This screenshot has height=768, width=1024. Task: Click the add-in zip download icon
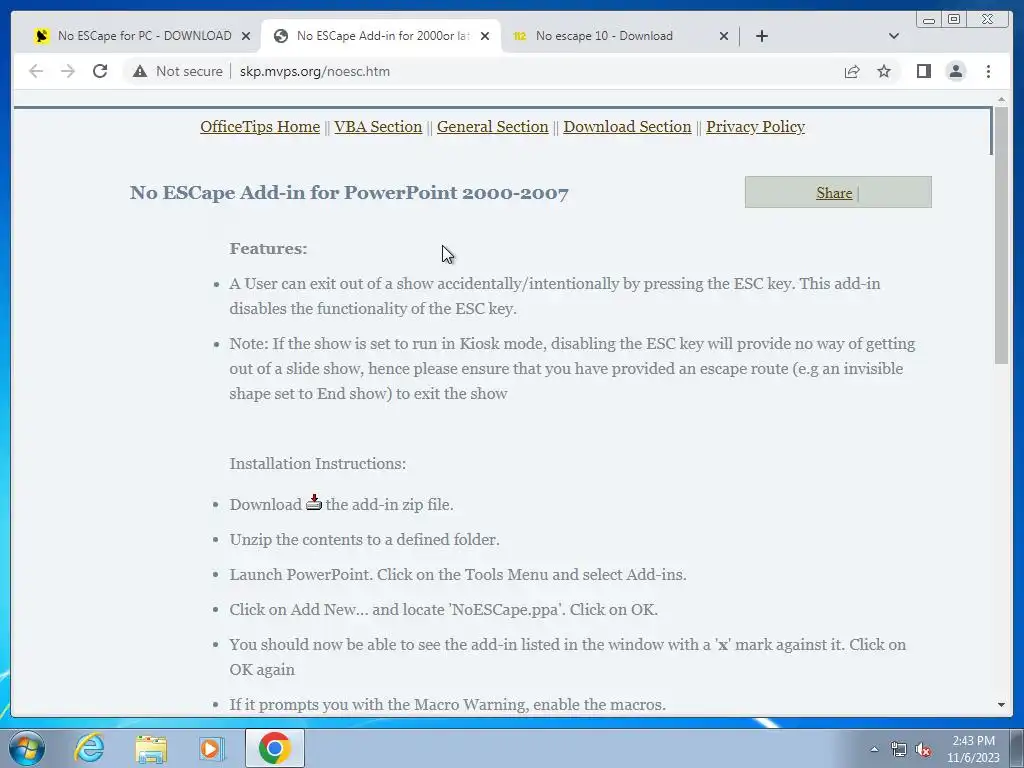(313, 502)
